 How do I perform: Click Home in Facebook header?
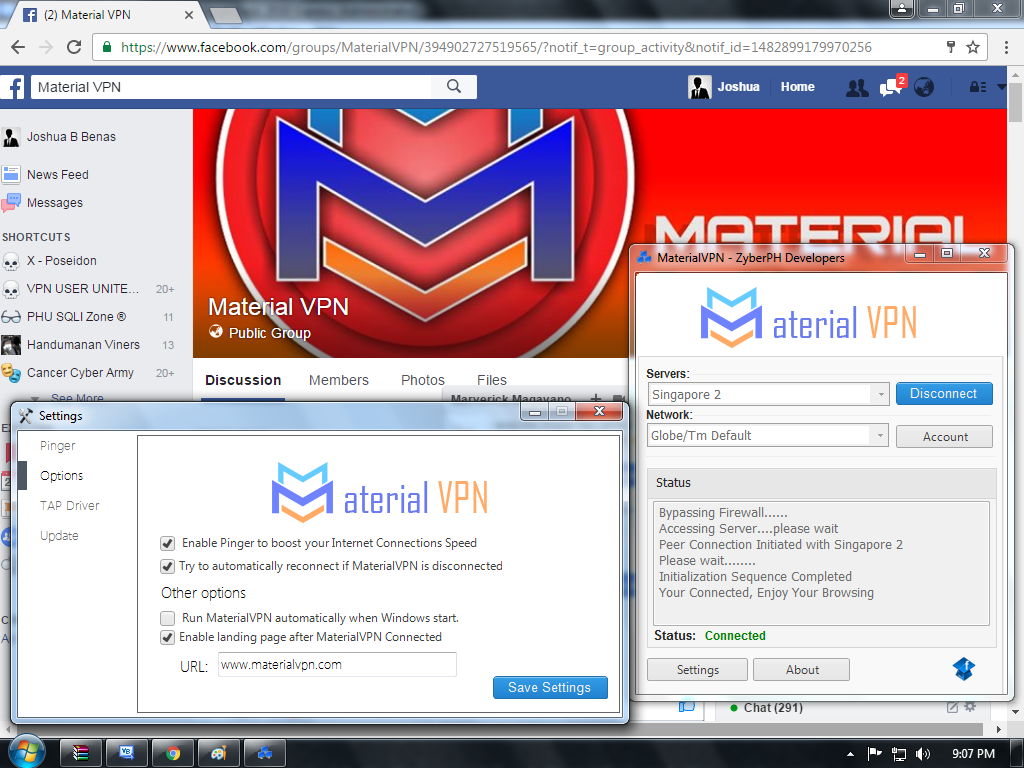click(797, 86)
